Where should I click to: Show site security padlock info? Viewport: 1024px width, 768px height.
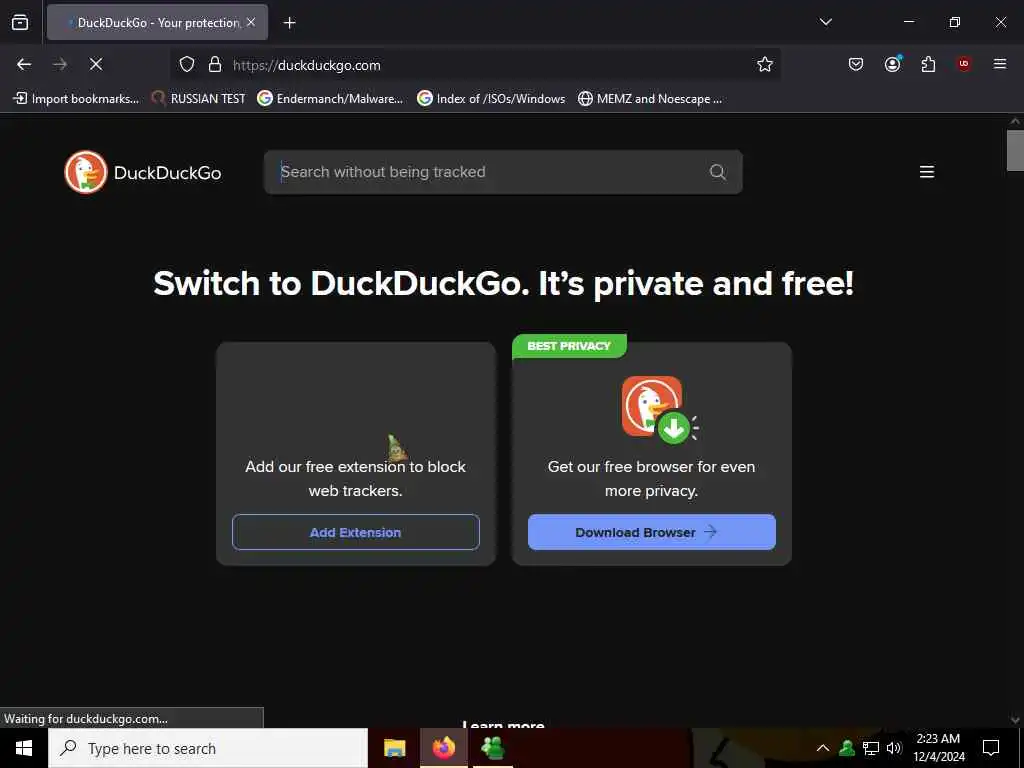tap(214, 65)
